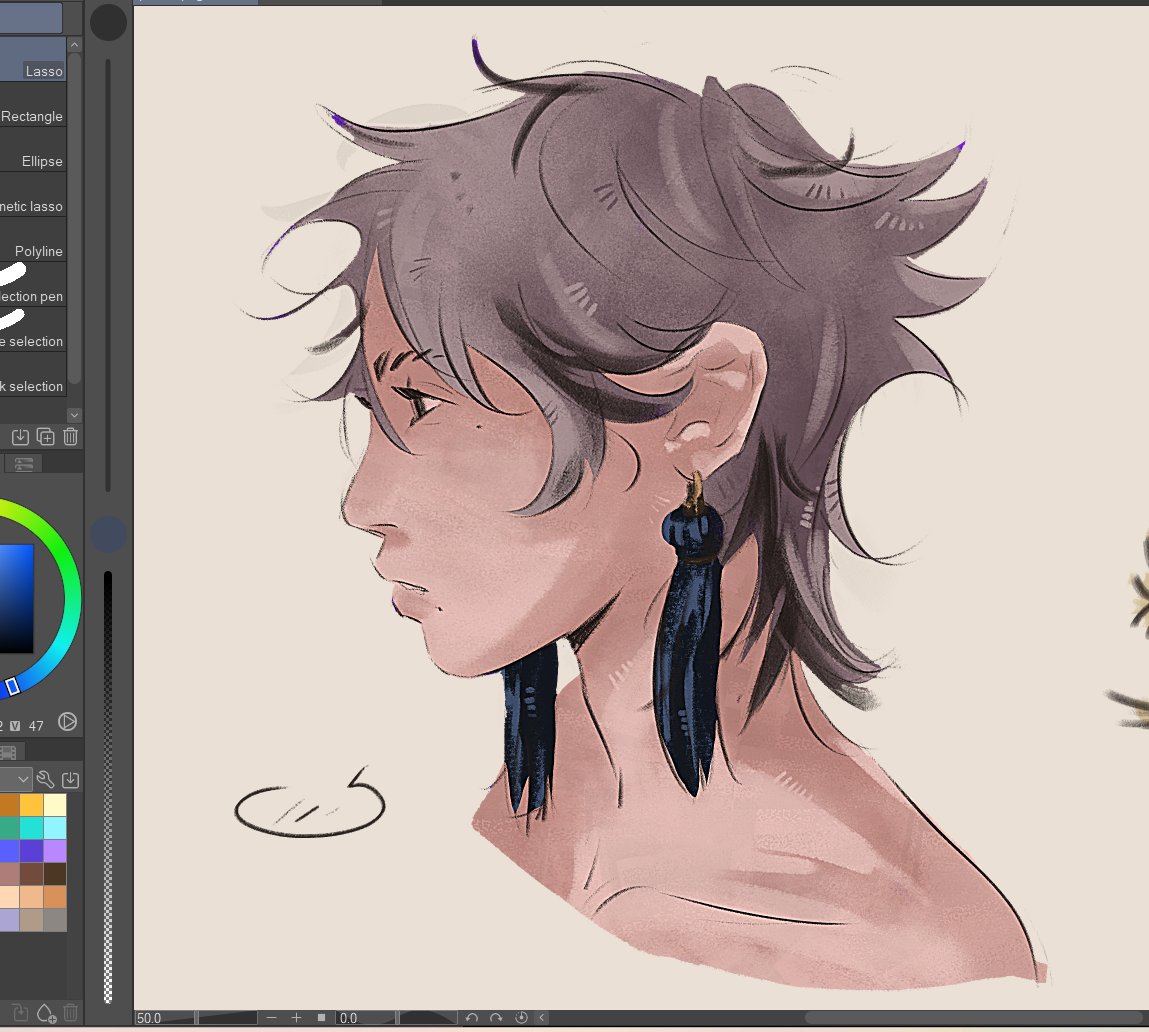The width and height of the screenshot is (1149, 1032).
Task: Select the reddish brown palette swatch
Action: click(32, 874)
